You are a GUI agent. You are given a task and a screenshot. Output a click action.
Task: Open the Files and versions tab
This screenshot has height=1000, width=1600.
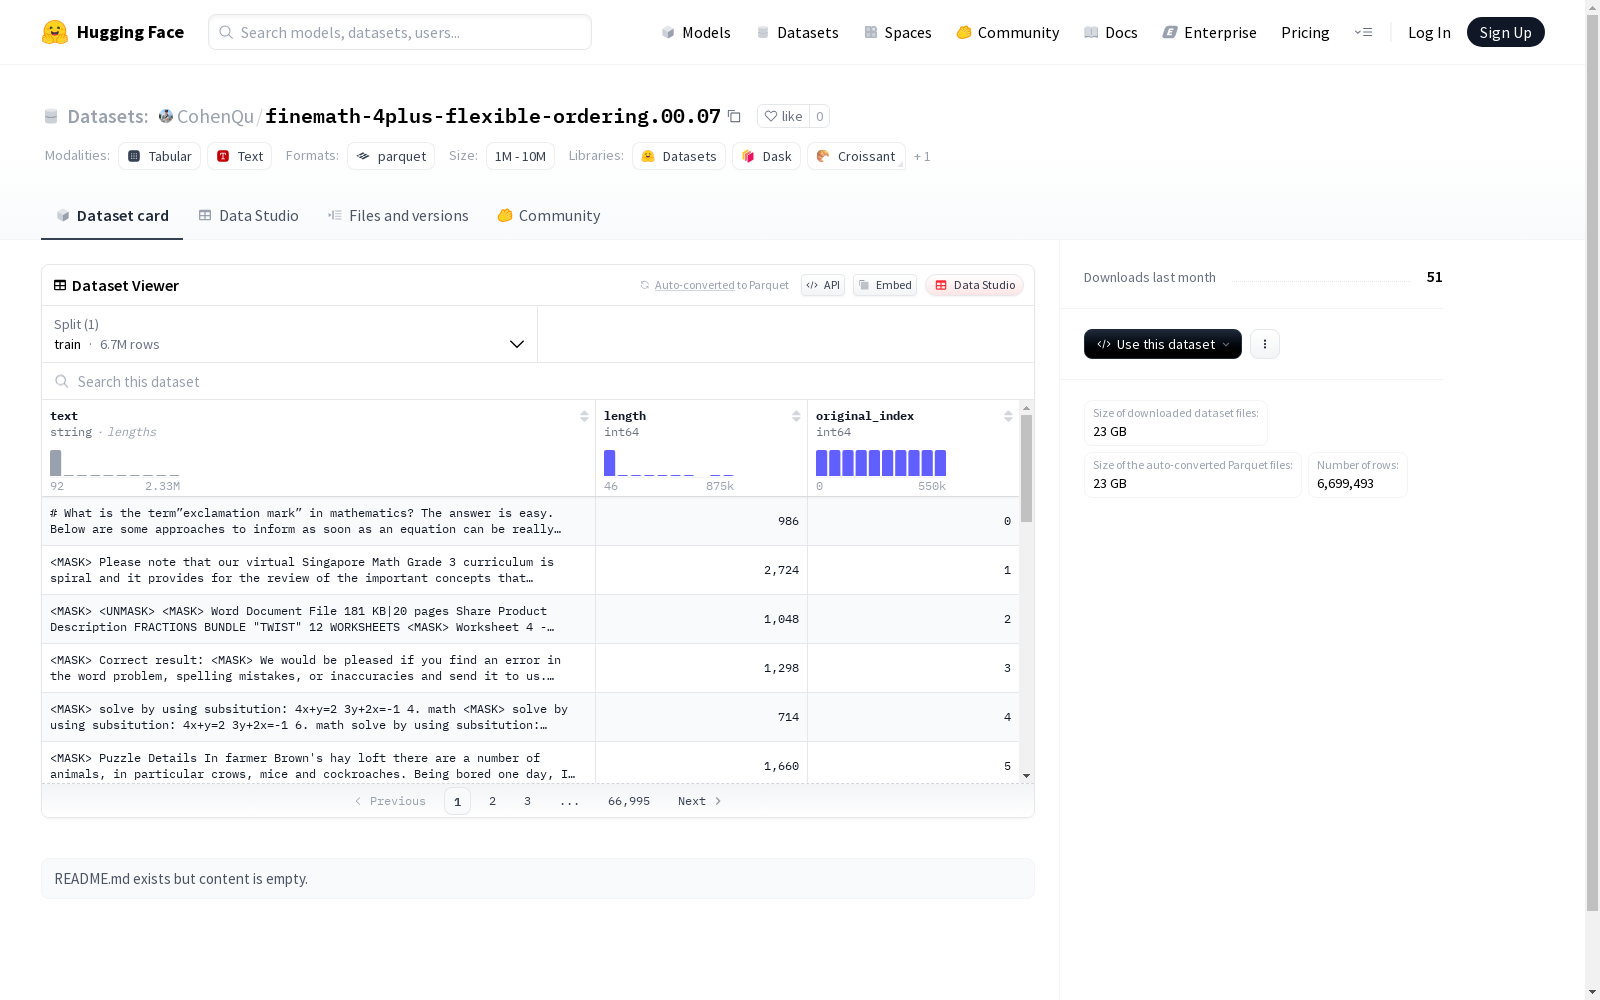(x=398, y=216)
